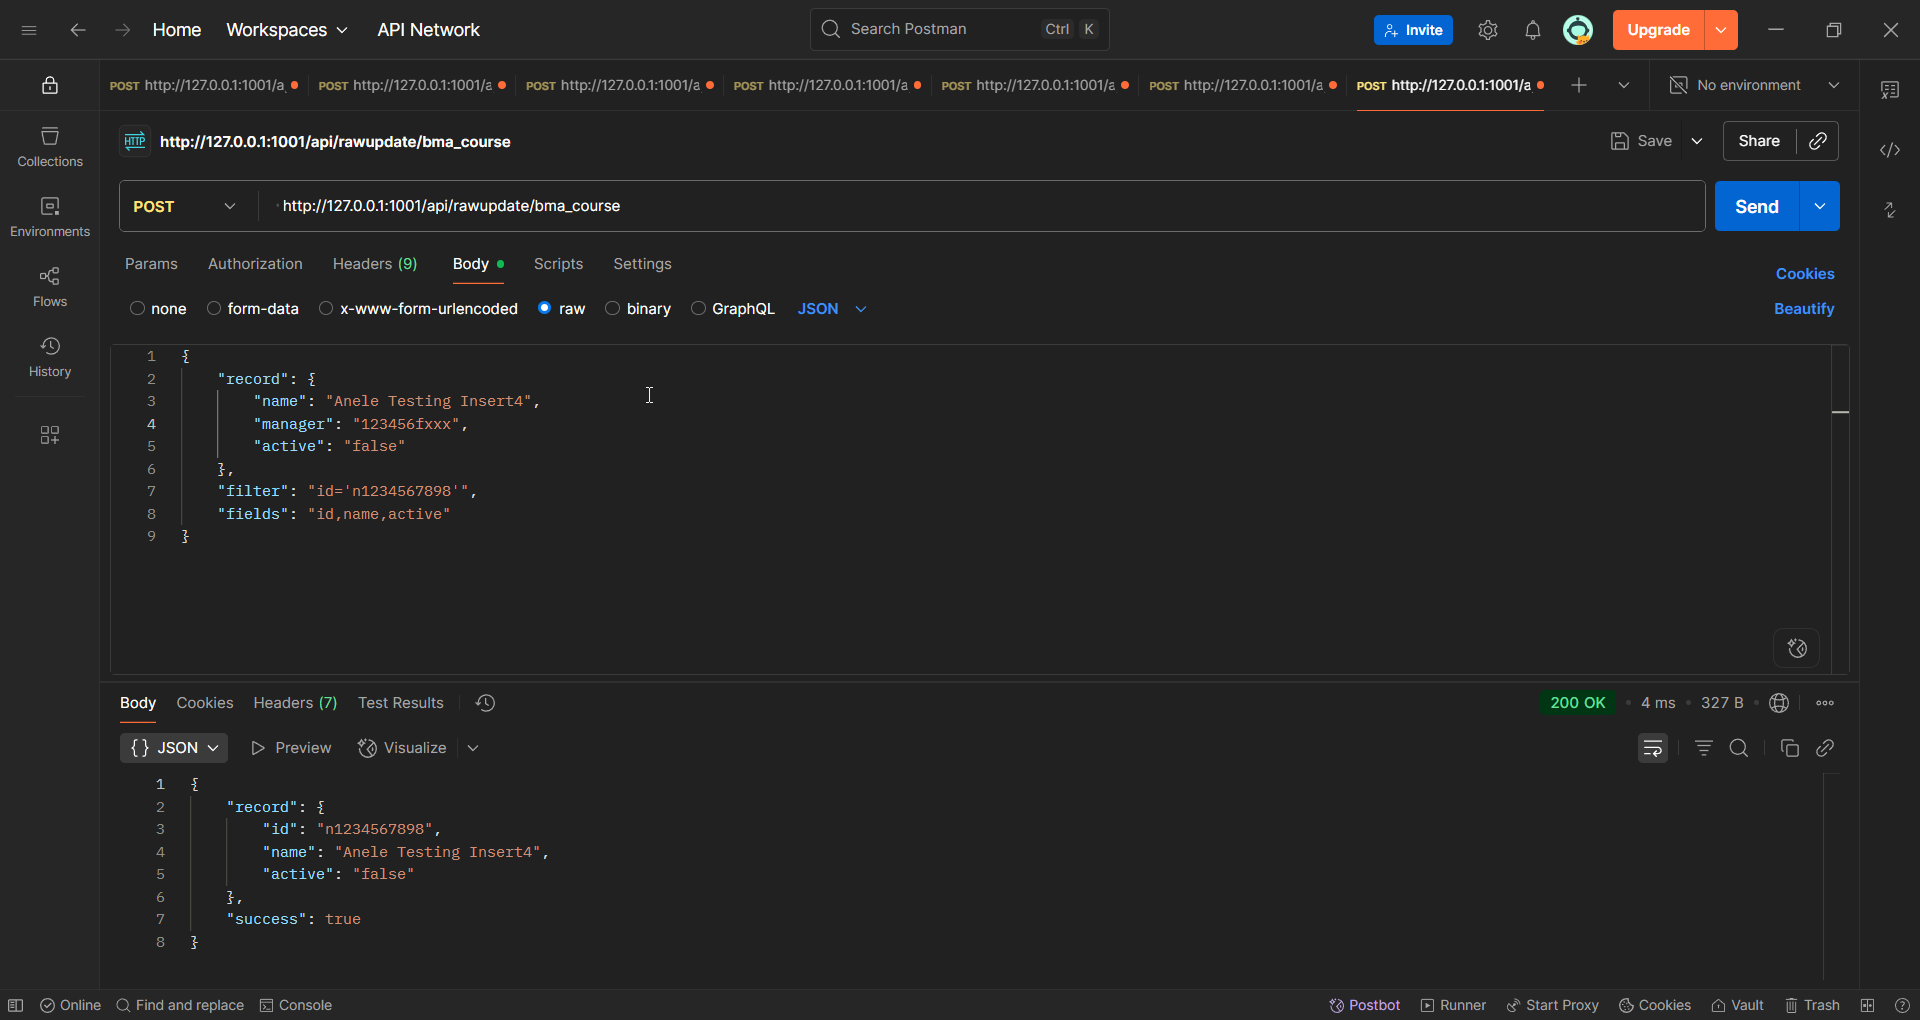Open the configure sidebar apps icon
1920x1020 pixels.
coord(50,435)
